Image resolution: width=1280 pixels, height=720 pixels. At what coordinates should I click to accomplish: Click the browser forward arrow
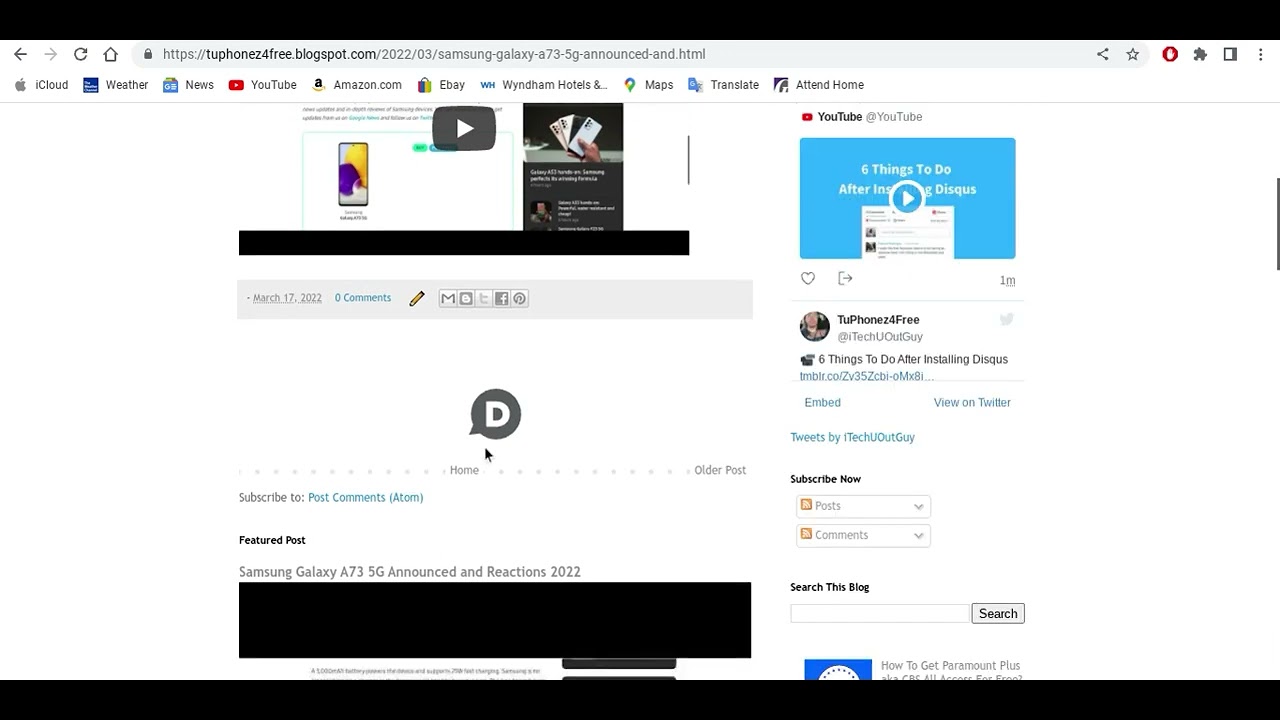coord(50,54)
